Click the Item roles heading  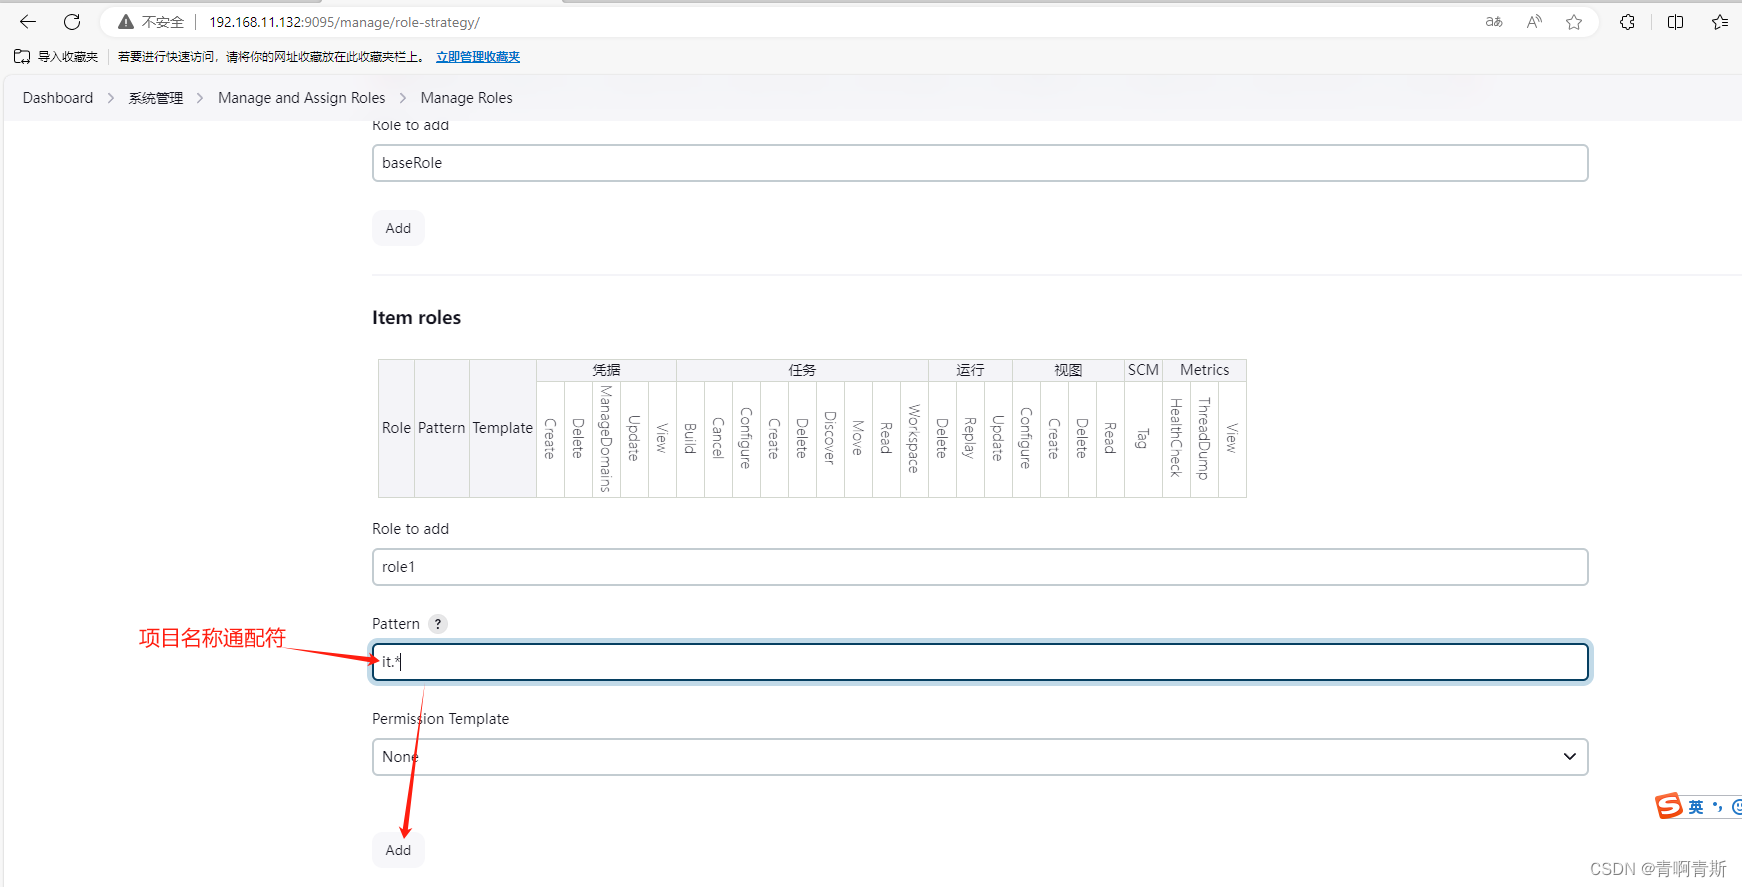[x=416, y=318]
